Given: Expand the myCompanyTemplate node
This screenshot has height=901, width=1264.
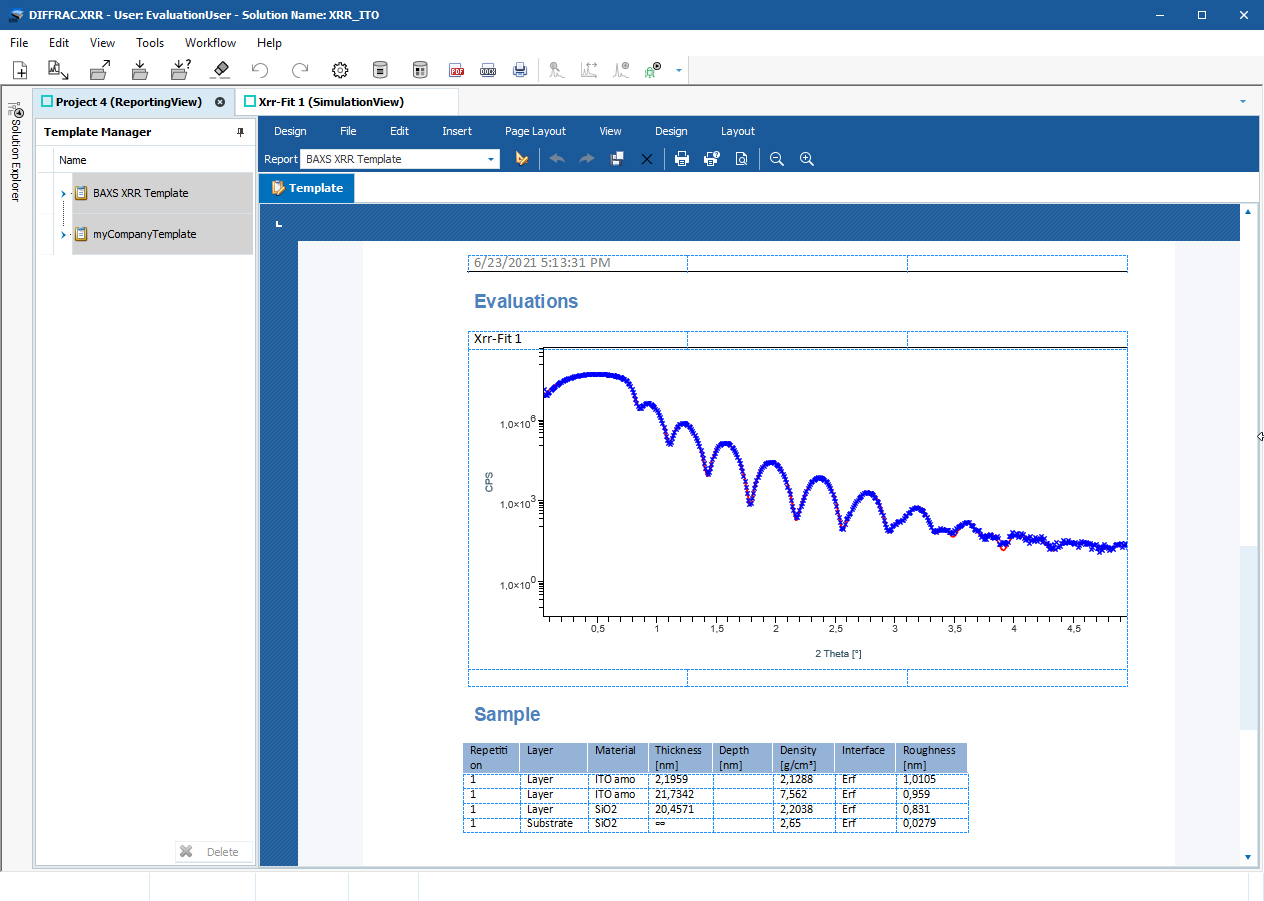Looking at the screenshot, I should tap(63, 234).
